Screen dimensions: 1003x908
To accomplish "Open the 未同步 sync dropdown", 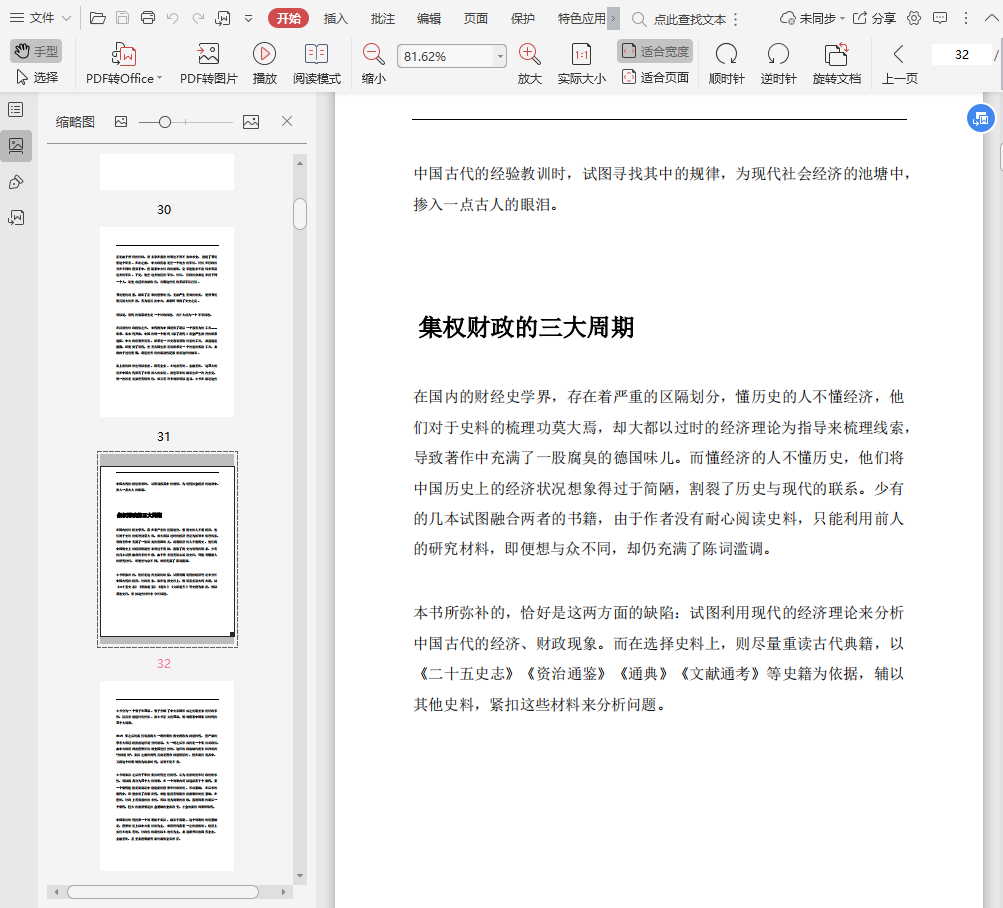I will (812, 18).
